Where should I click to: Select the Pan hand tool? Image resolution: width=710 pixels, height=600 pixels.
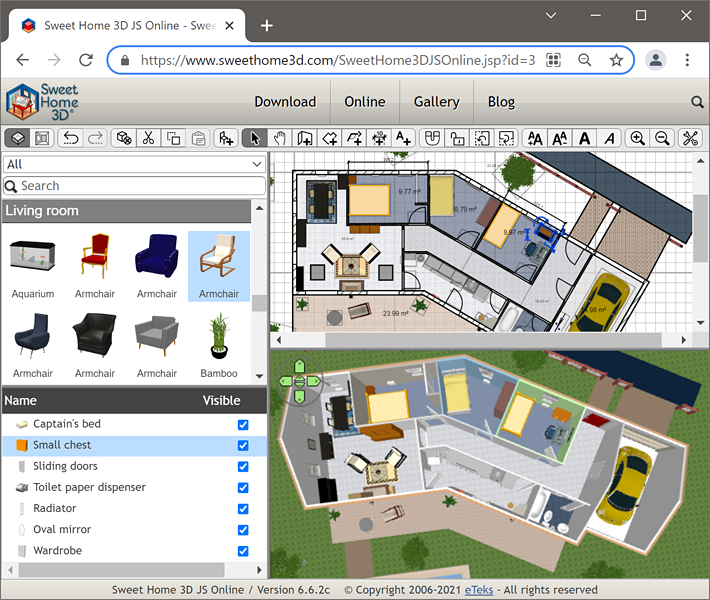coord(280,138)
